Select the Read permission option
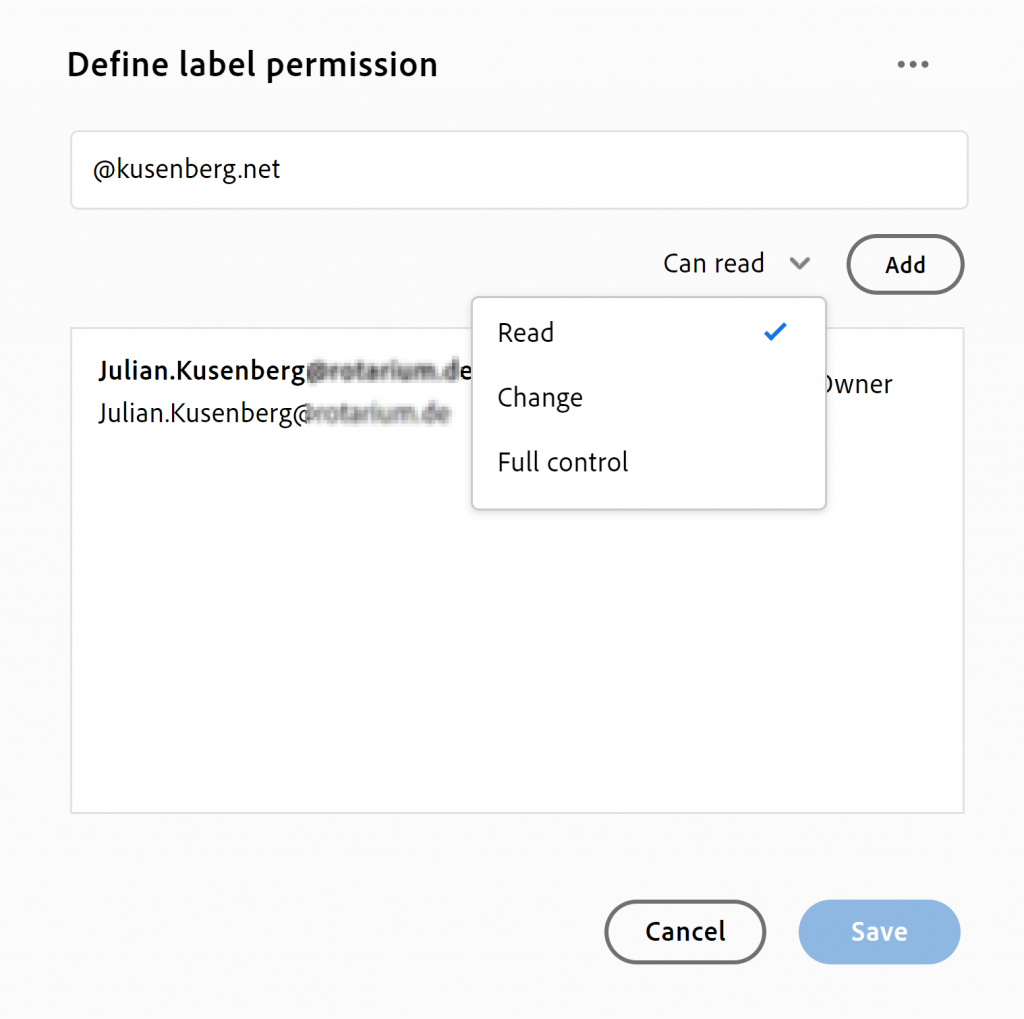This screenshot has width=1024, height=1019. click(526, 333)
